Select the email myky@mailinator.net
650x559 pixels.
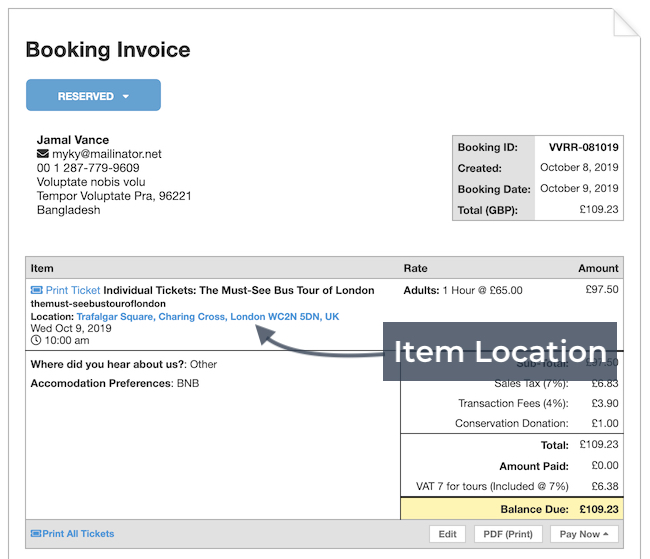(107, 154)
